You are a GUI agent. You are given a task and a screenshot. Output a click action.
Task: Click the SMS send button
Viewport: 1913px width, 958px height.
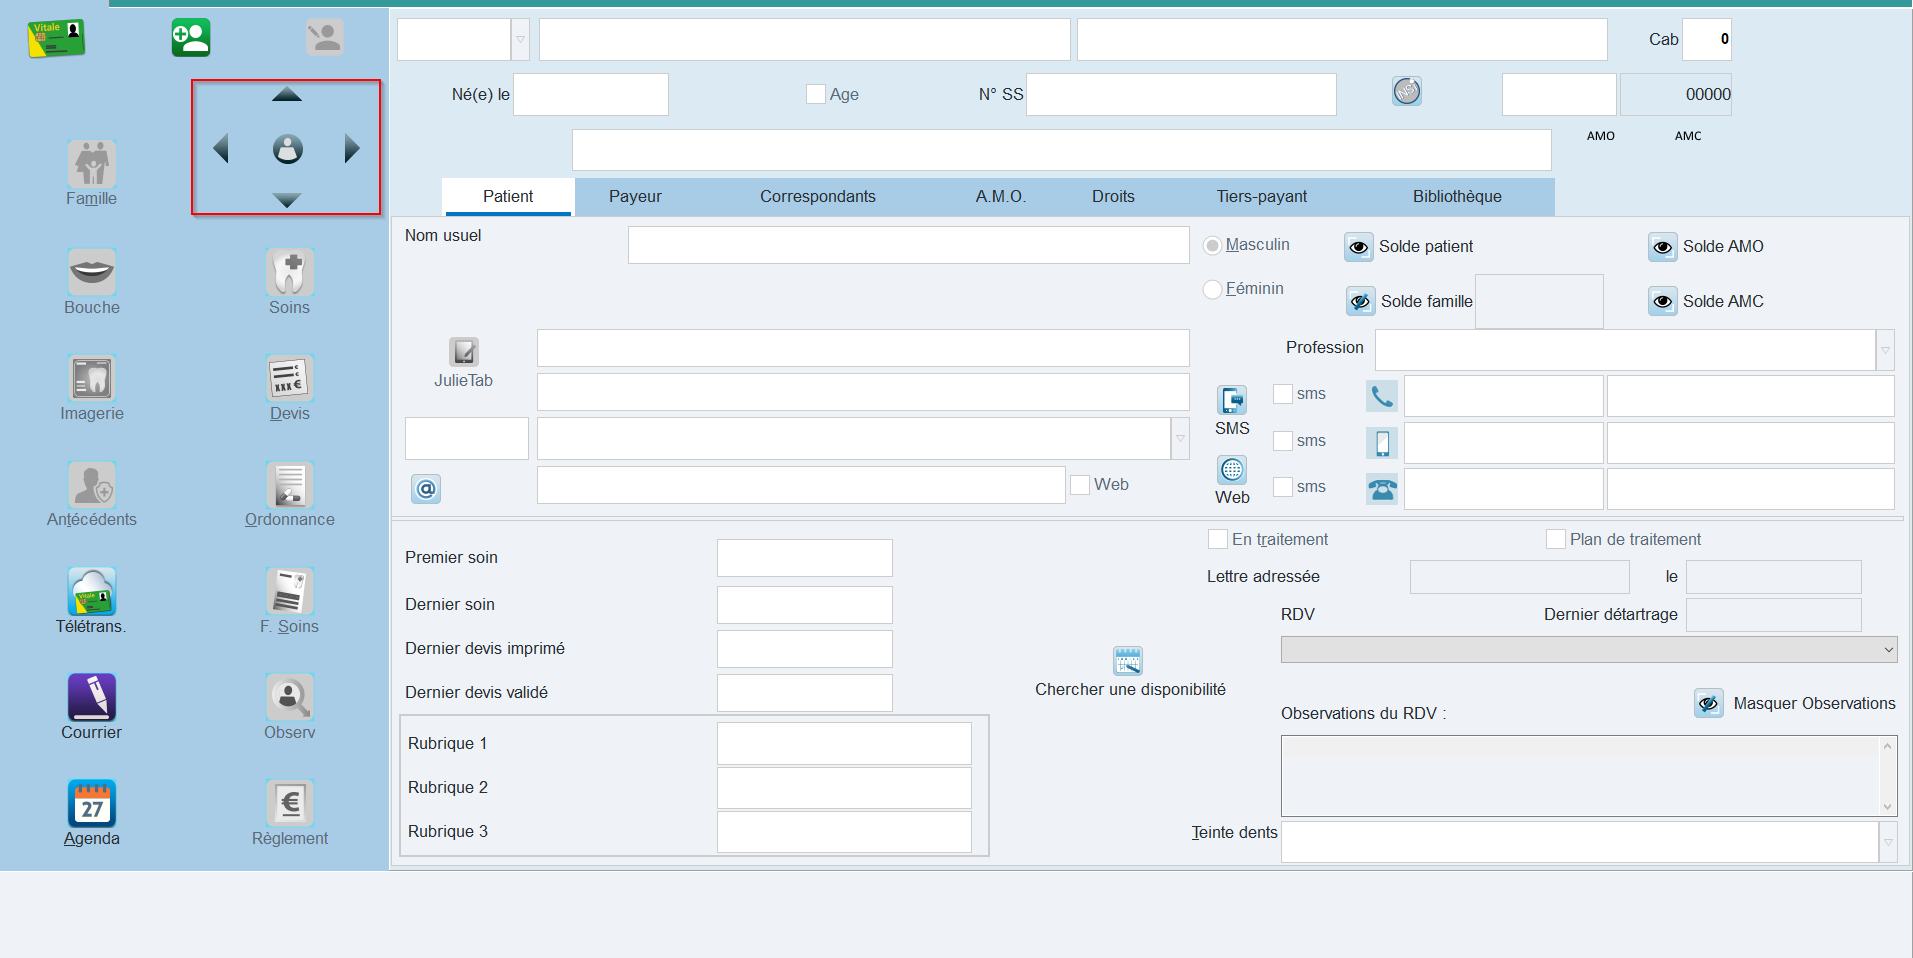1232,400
